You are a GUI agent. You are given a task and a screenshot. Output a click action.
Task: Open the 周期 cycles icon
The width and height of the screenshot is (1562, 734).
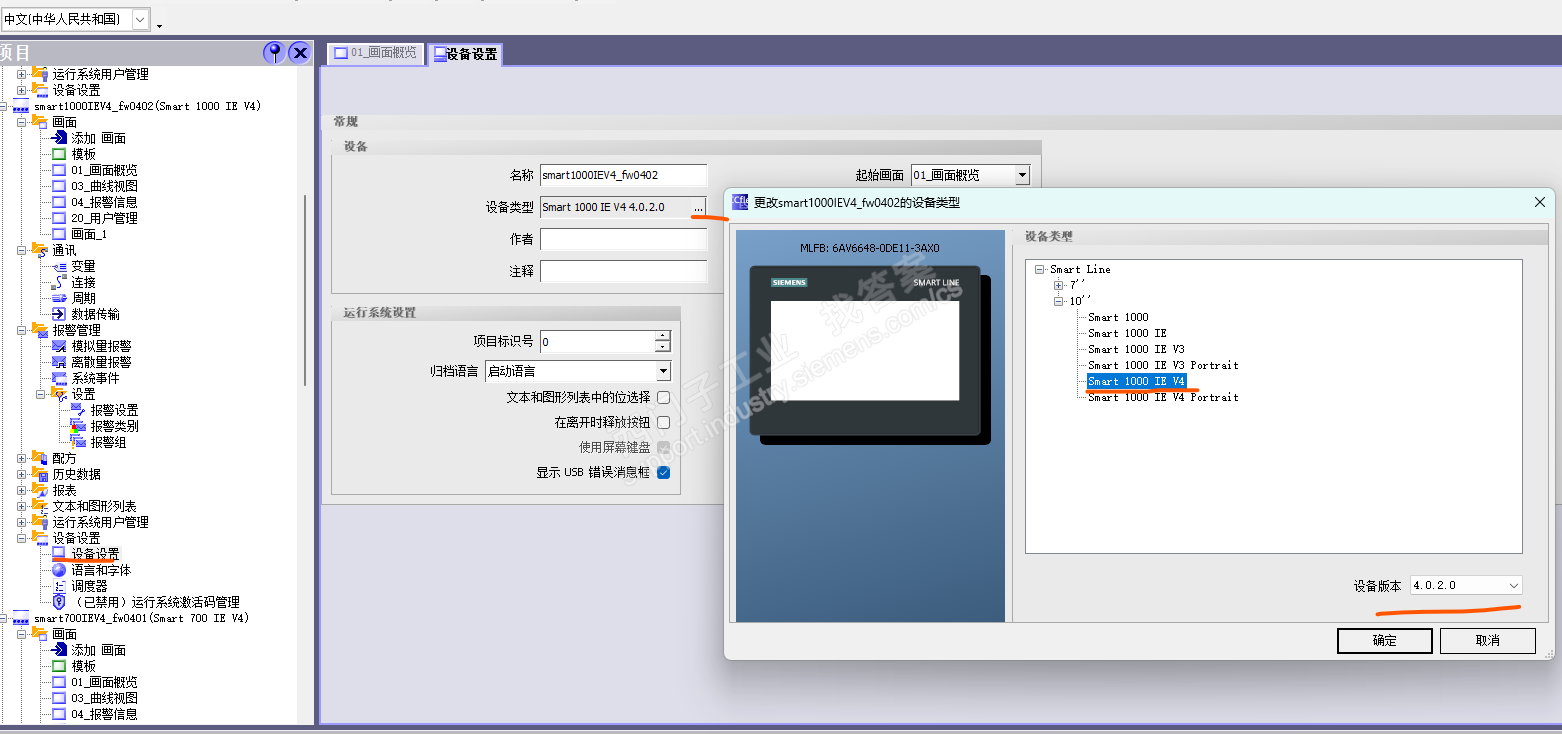coord(59,298)
